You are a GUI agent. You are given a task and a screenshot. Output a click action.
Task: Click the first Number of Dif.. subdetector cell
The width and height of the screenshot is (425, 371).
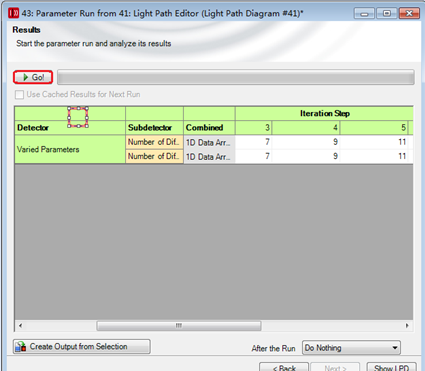[x=154, y=142]
